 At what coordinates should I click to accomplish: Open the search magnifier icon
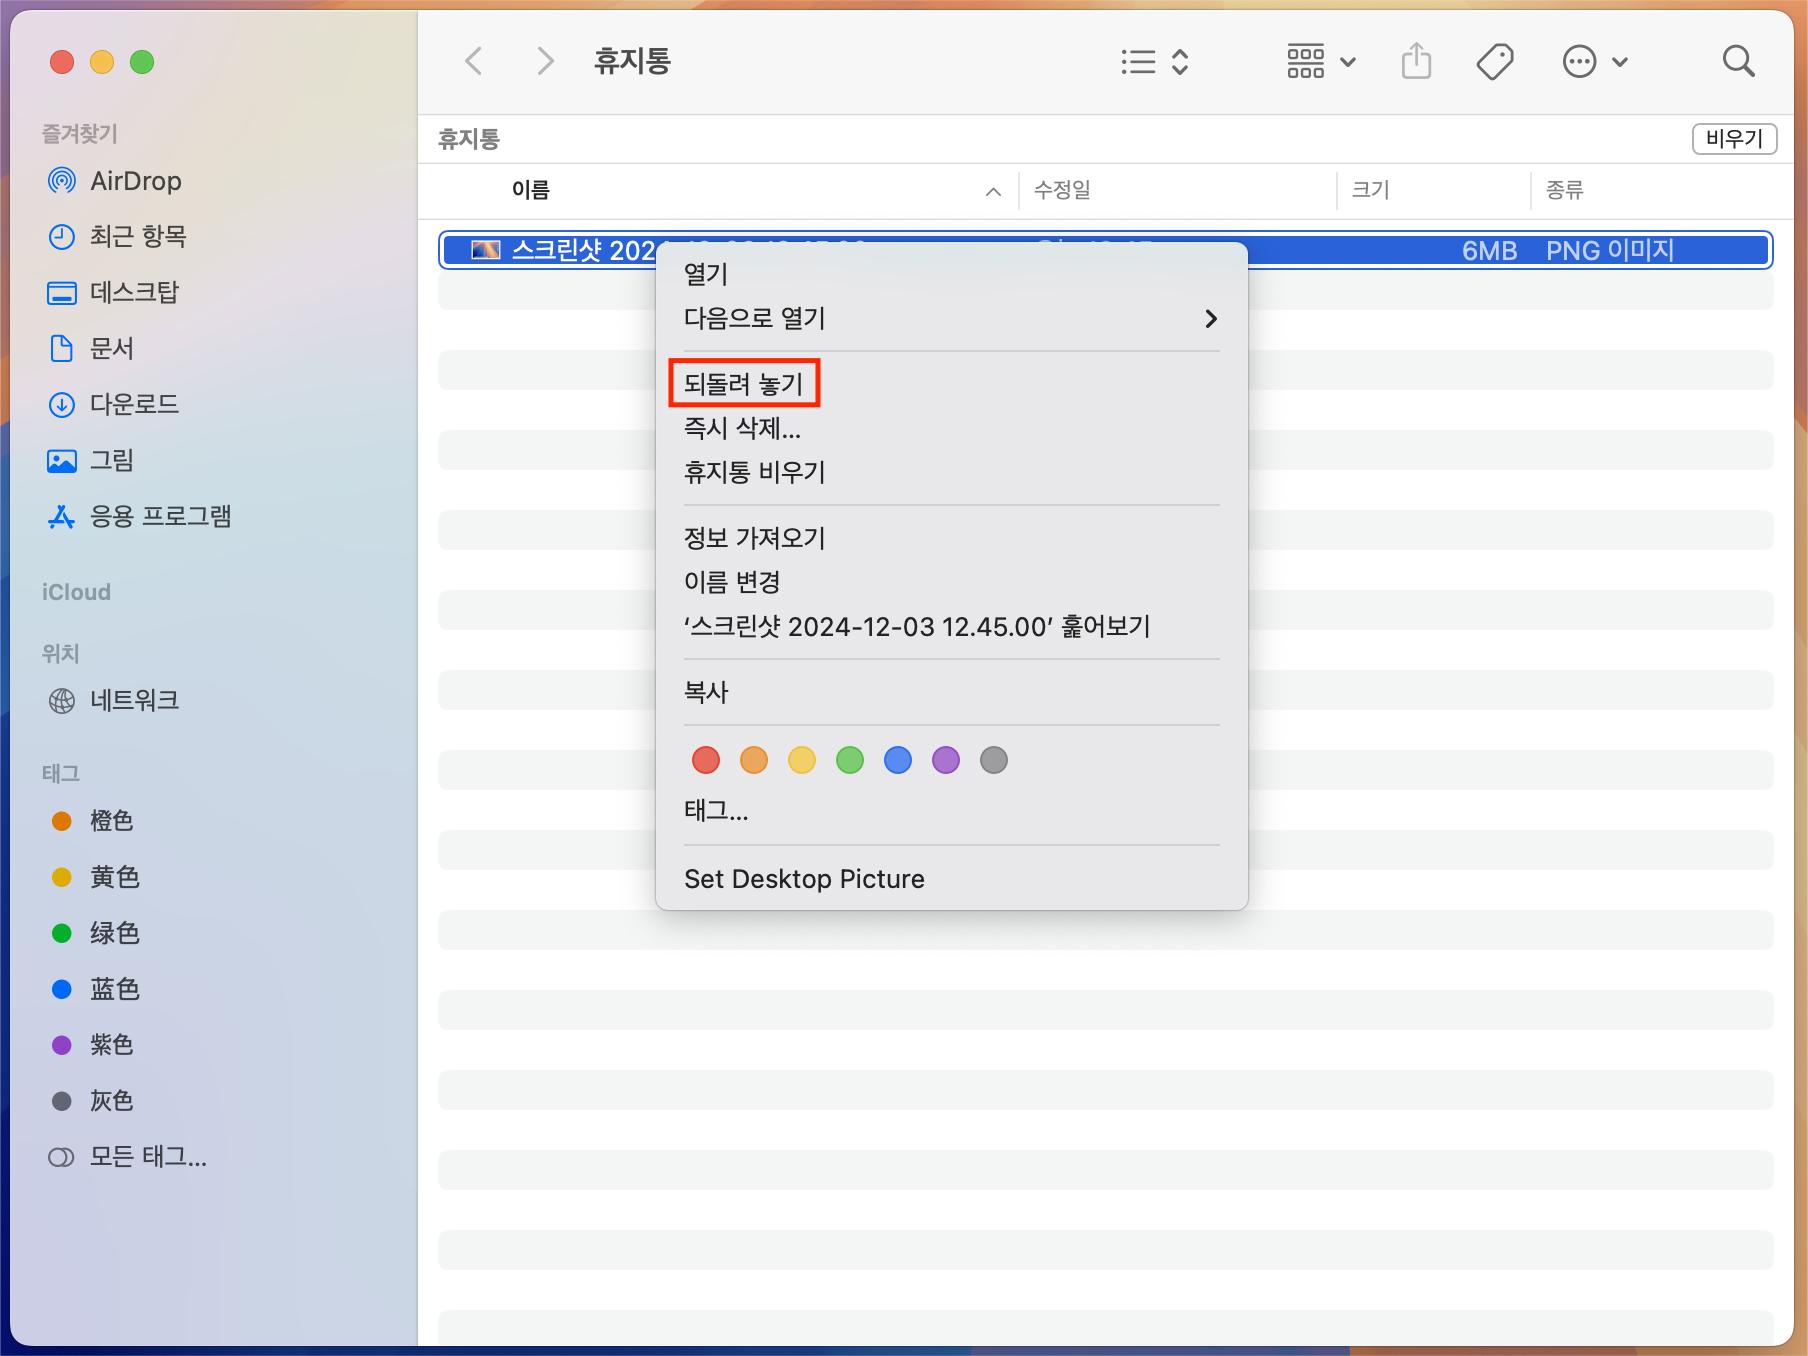[x=1738, y=62]
